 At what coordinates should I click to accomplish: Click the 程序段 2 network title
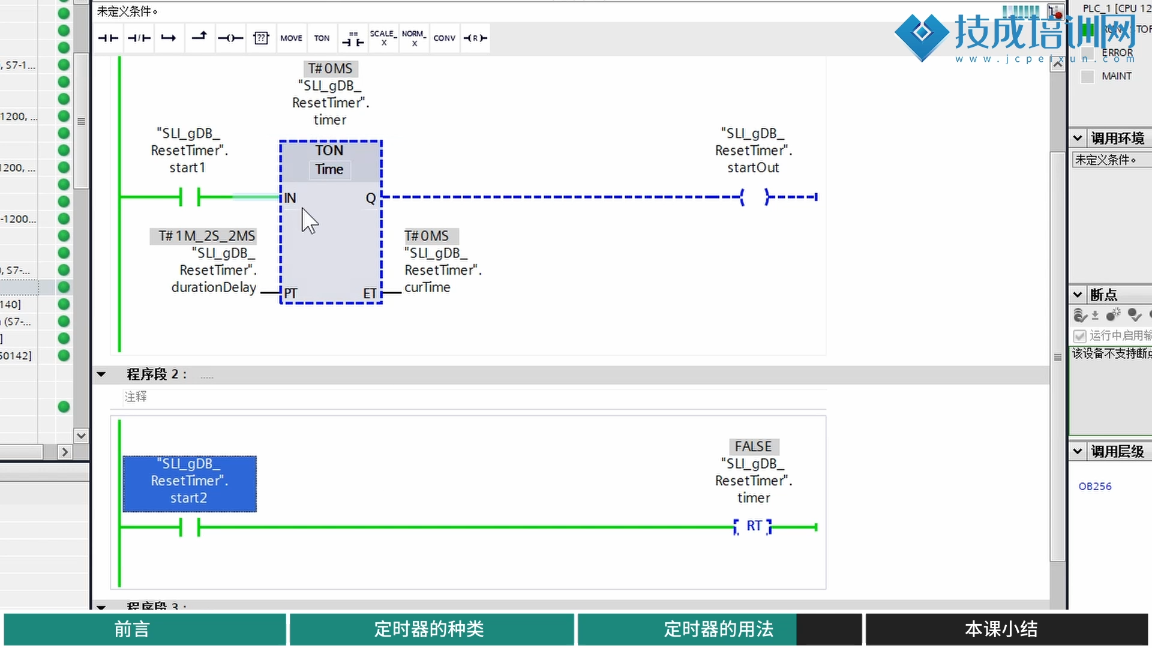click(156, 375)
